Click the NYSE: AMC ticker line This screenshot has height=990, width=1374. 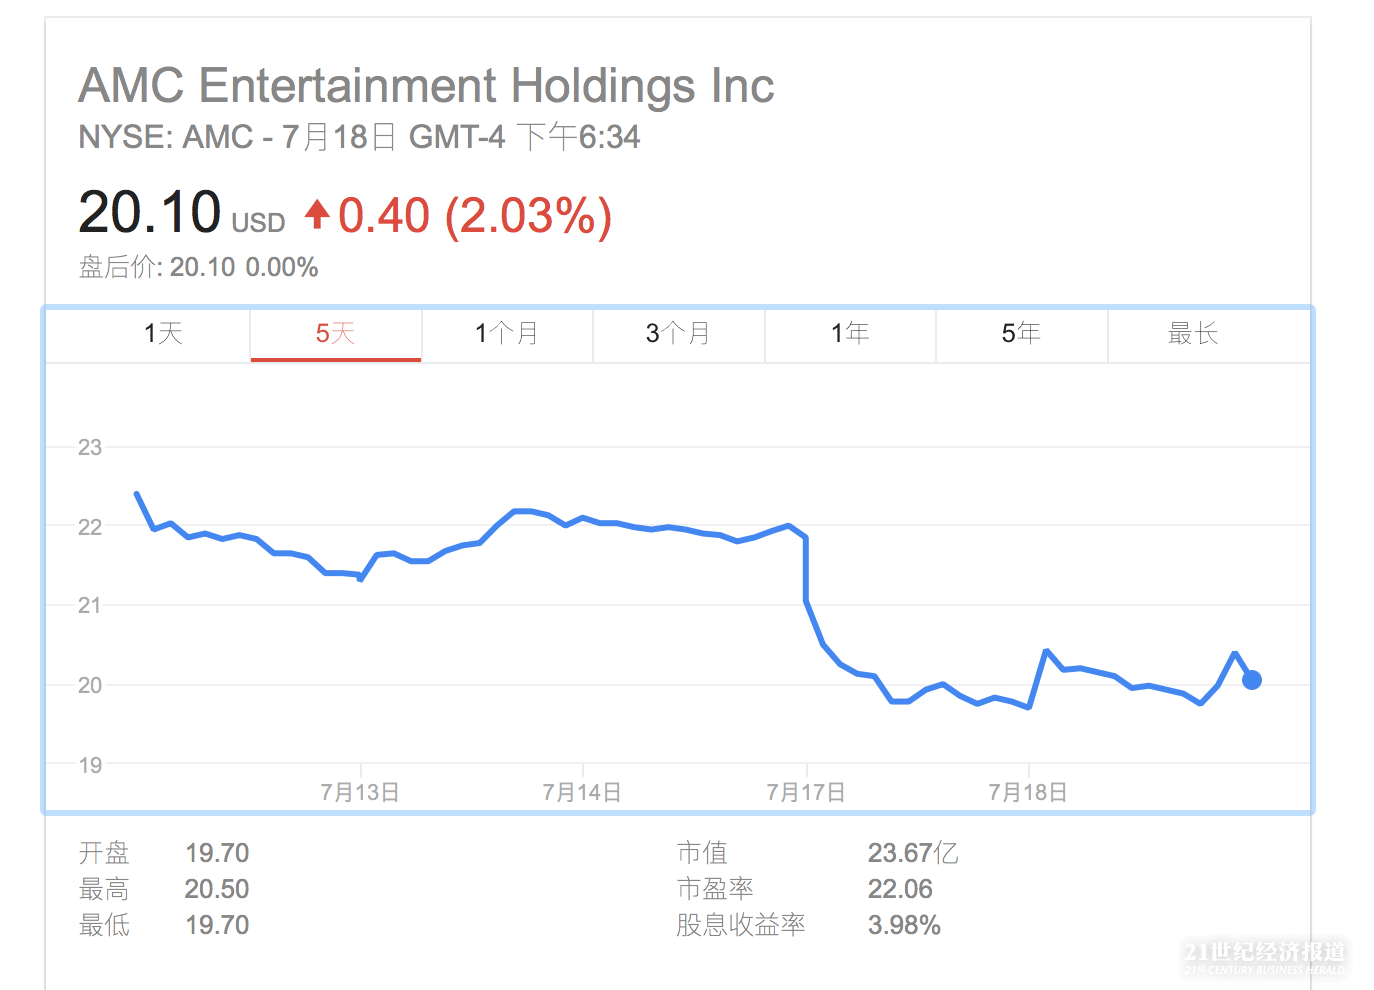(x=359, y=137)
